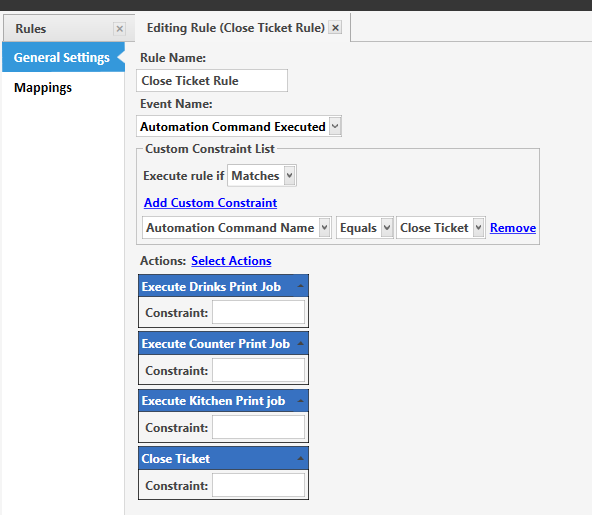Select the General Settings section
Screen dimensions: 592x515
tap(63, 57)
